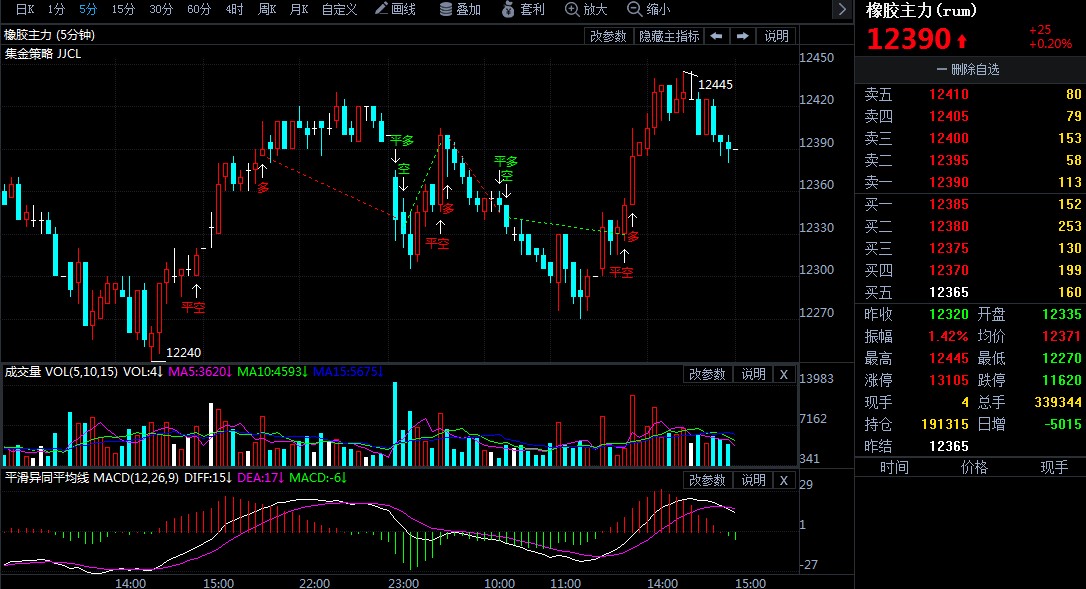Click the 总手 value 339344
Viewport: 1086px width, 589px height.
pyautogui.click(x=1058, y=403)
